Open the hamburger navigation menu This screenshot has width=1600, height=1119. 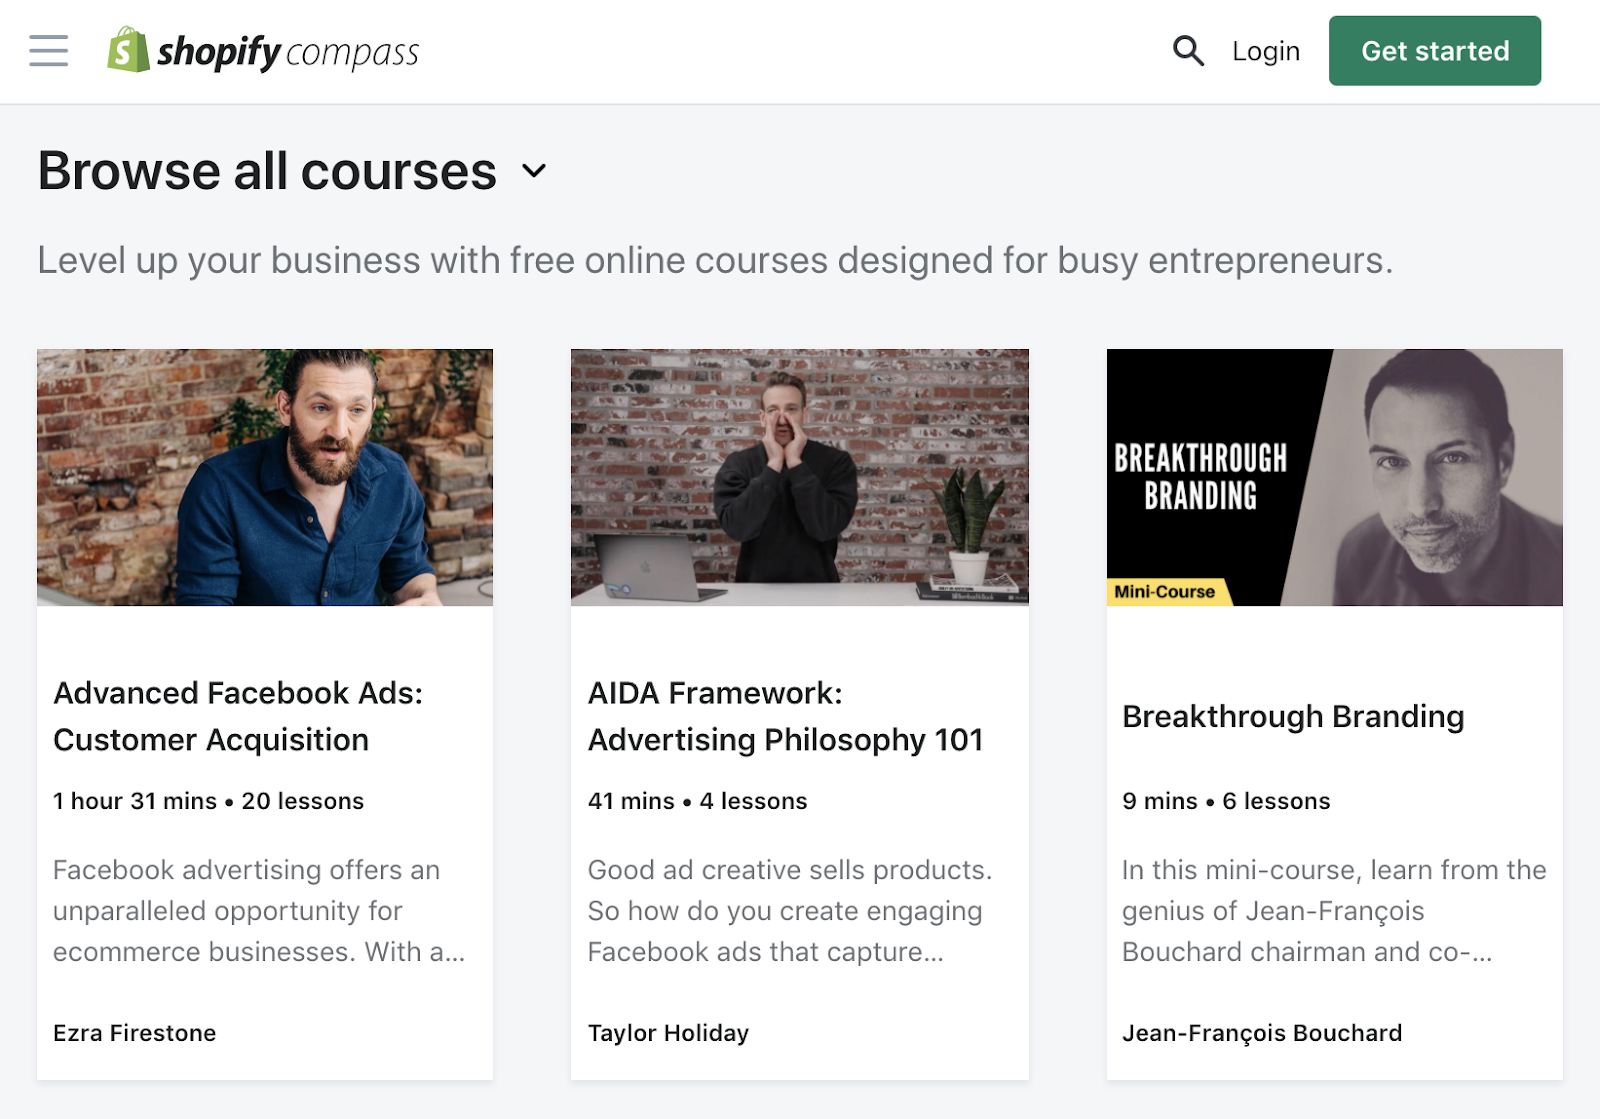click(x=49, y=51)
